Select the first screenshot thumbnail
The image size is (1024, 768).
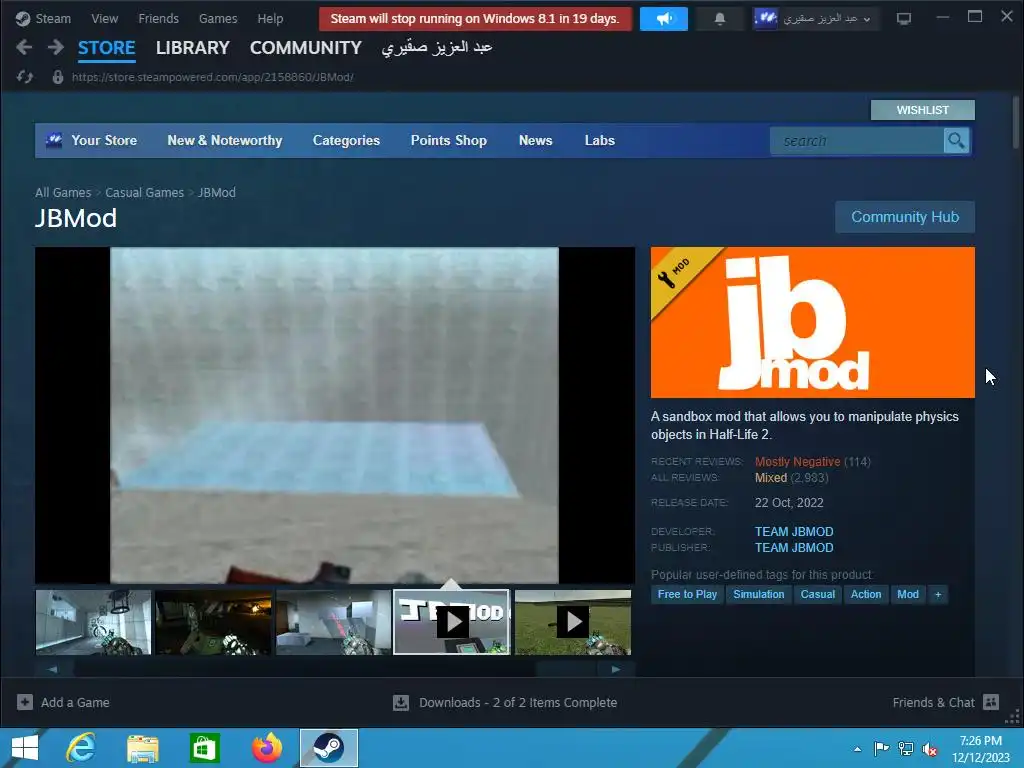[93, 622]
